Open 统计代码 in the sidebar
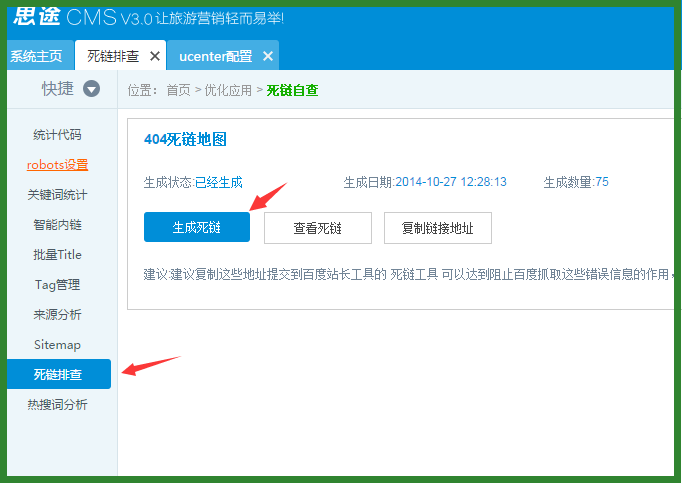Viewport: 682px width, 483px height. coord(57,135)
